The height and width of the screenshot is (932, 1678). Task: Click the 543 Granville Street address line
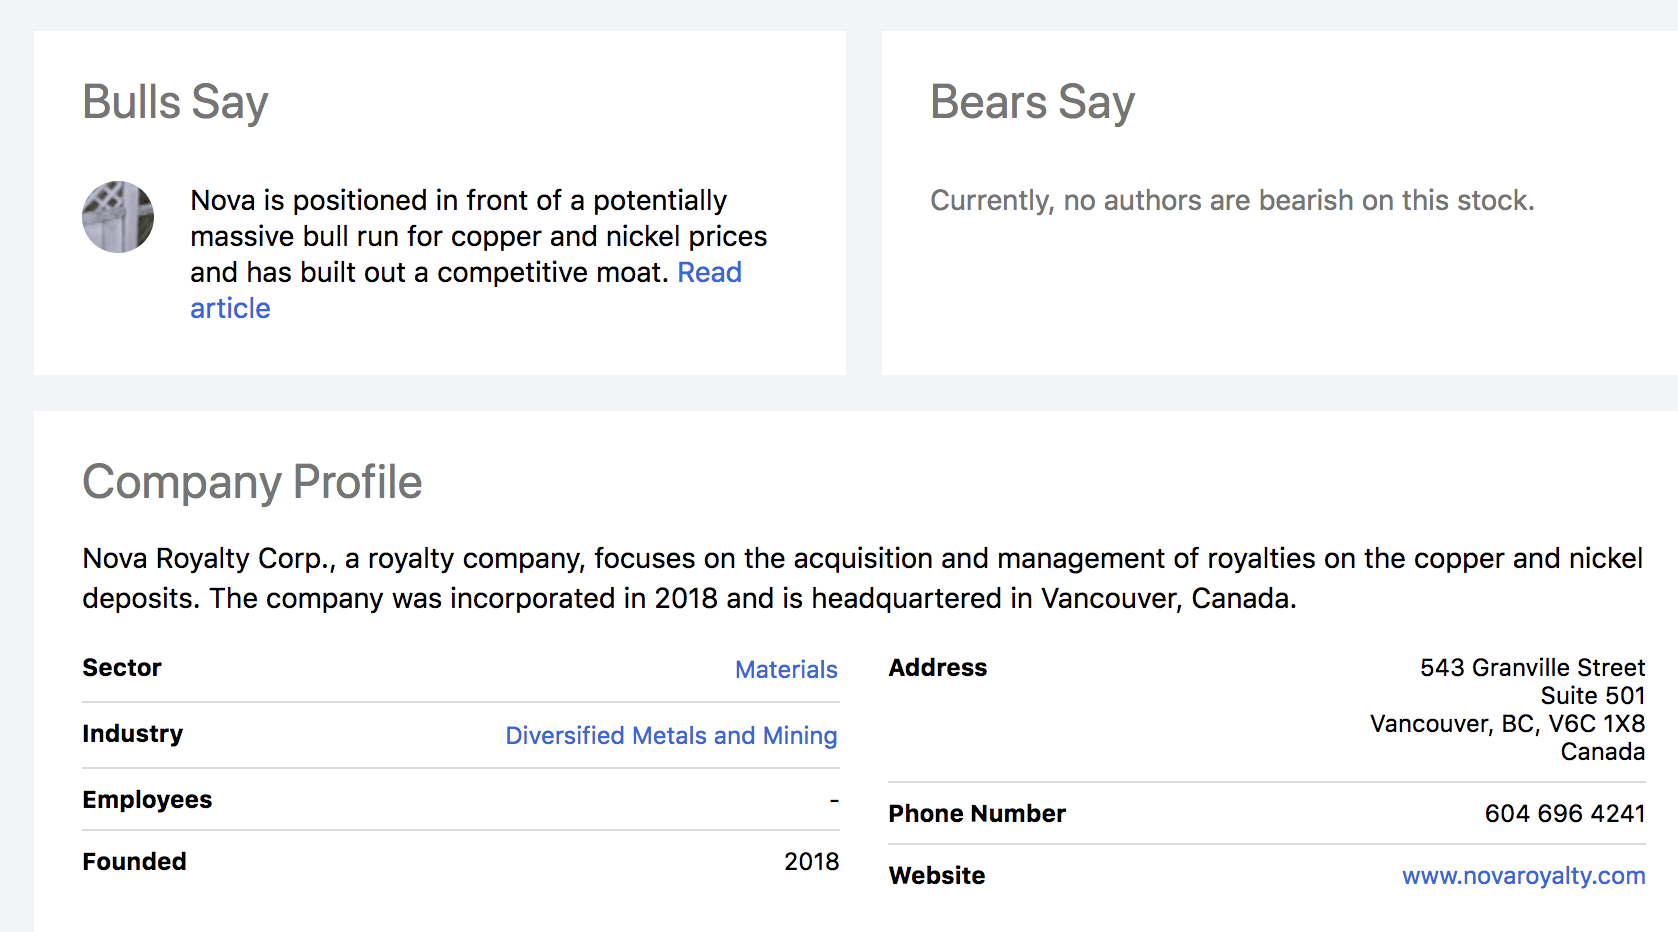(x=1532, y=668)
